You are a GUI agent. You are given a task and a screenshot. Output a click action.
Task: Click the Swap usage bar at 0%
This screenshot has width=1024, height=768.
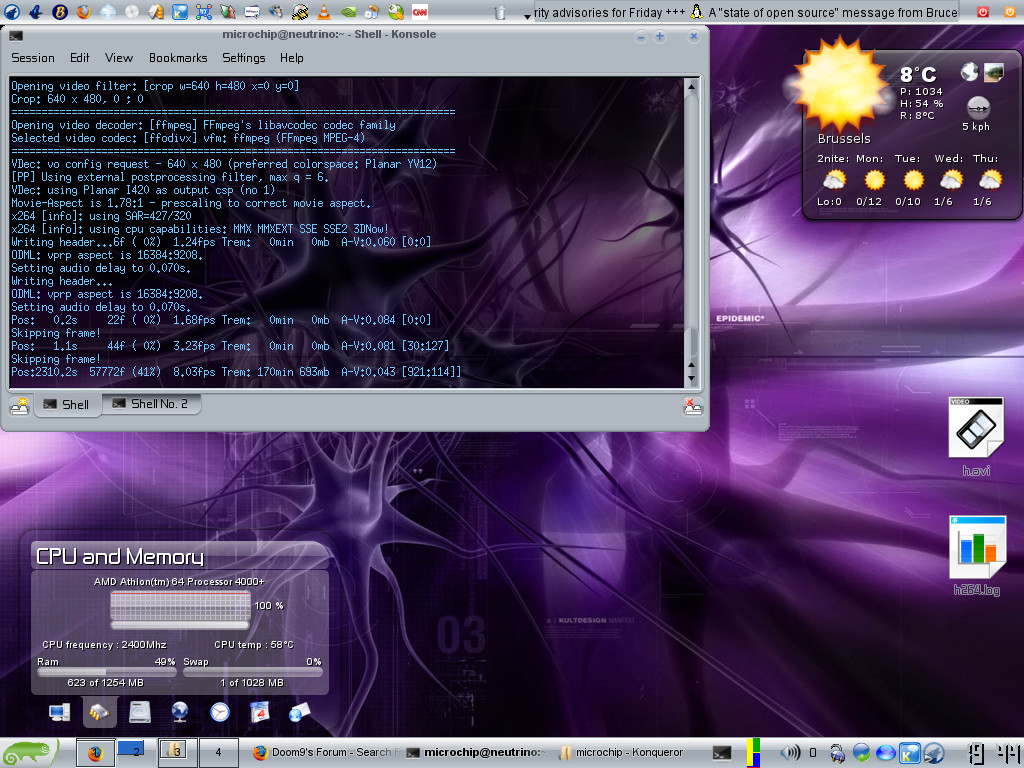point(253,671)
